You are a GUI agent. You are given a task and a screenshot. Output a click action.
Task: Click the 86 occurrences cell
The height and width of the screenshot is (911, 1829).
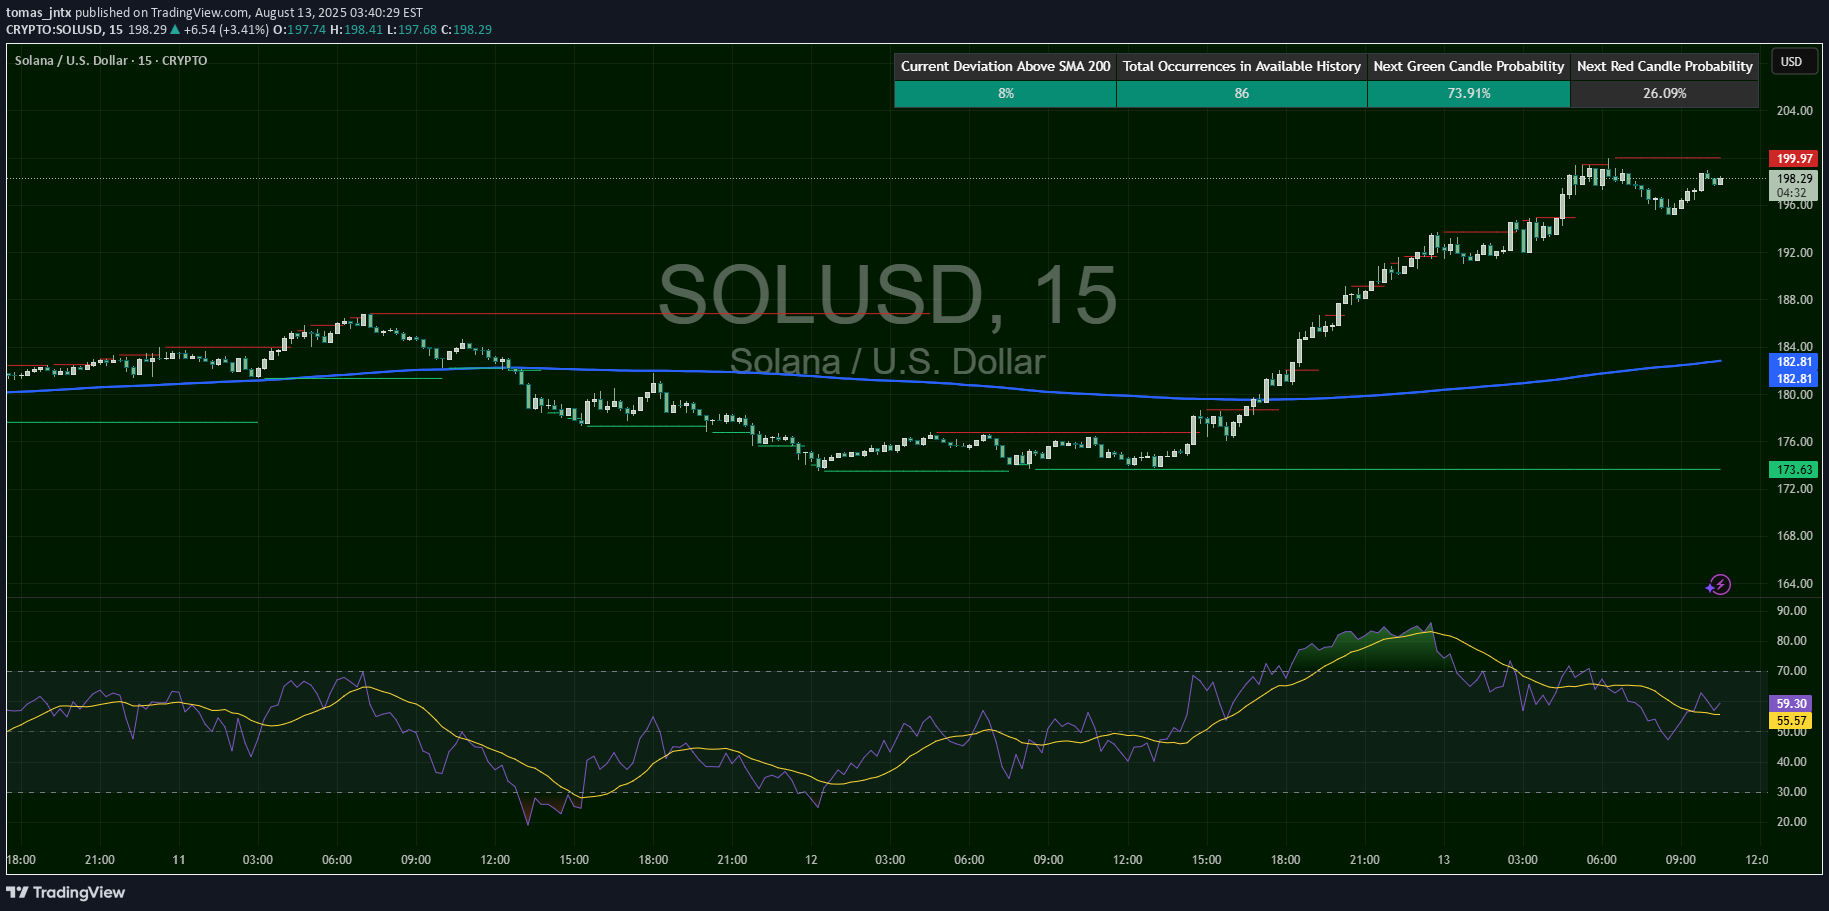click(x=1241, y=93)
